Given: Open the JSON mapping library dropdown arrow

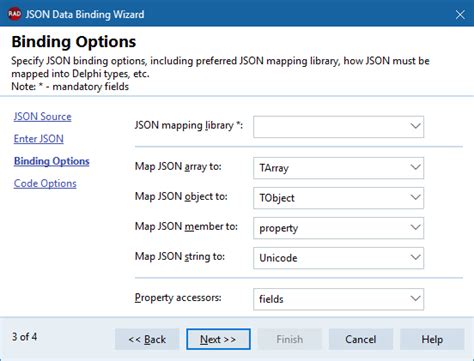Looking at the screenshot, I should pos(415,126).
